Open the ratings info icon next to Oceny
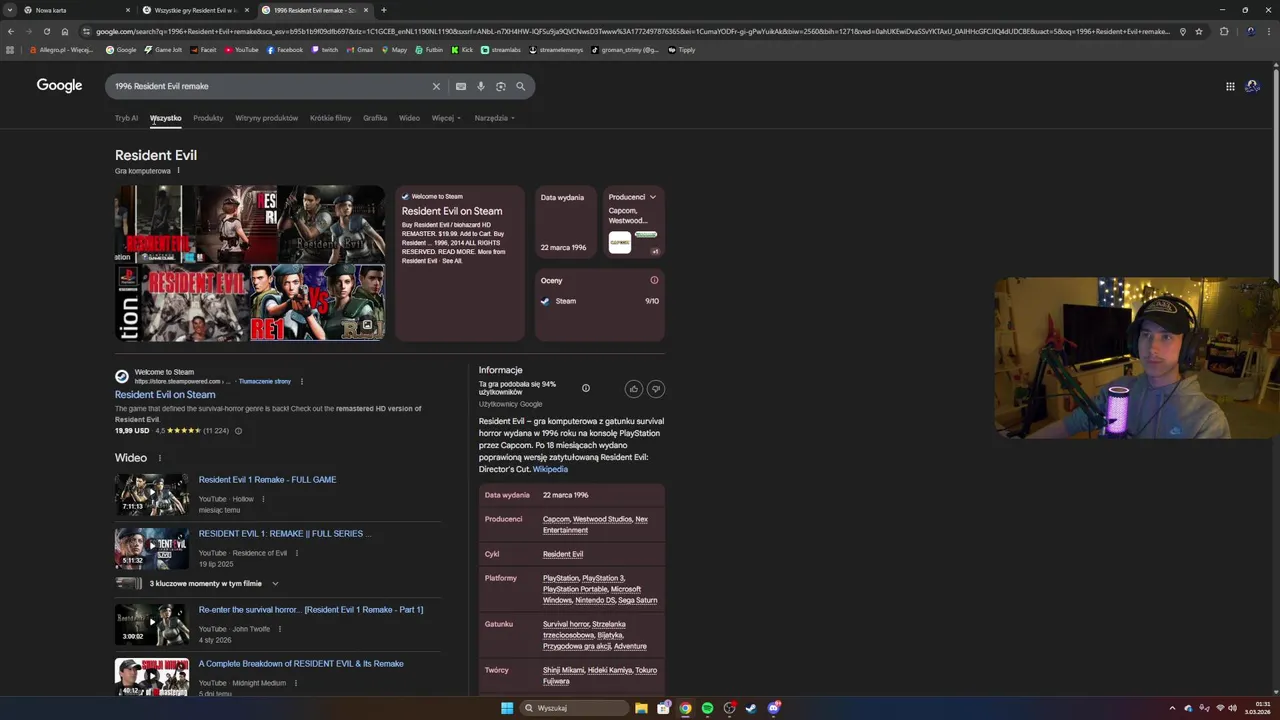Viewport: 1280px width, 720px height. [654, 280]
